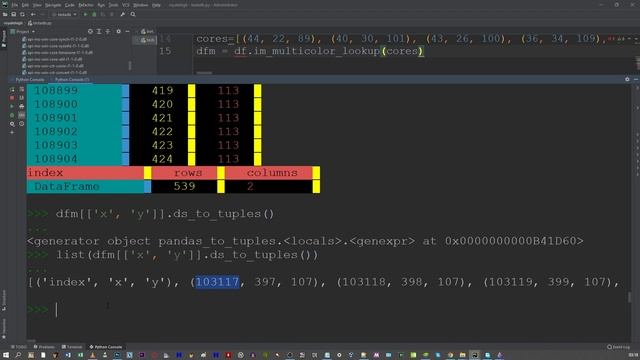This screenshot has height=360, width=640.
Task: Open Project panel gear options
Action: point(118,31)
